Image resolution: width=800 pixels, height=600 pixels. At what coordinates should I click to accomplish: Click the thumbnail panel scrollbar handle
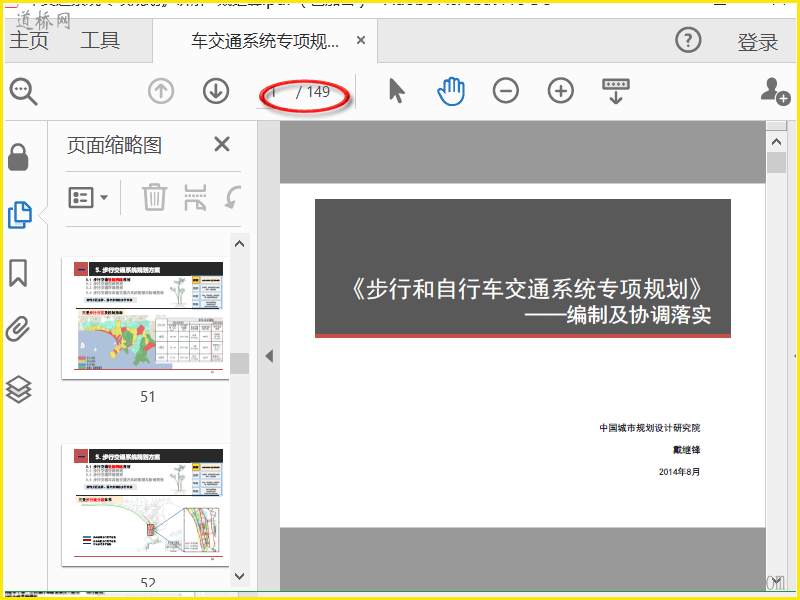(239, 364)
